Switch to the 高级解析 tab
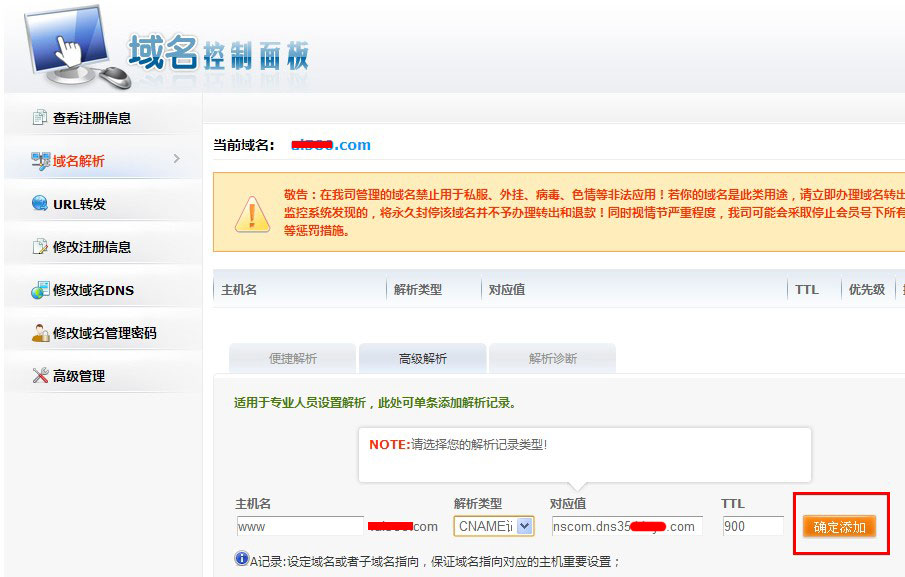The height and width of the screenshot is (577, 905). click(x=422, y=358)
